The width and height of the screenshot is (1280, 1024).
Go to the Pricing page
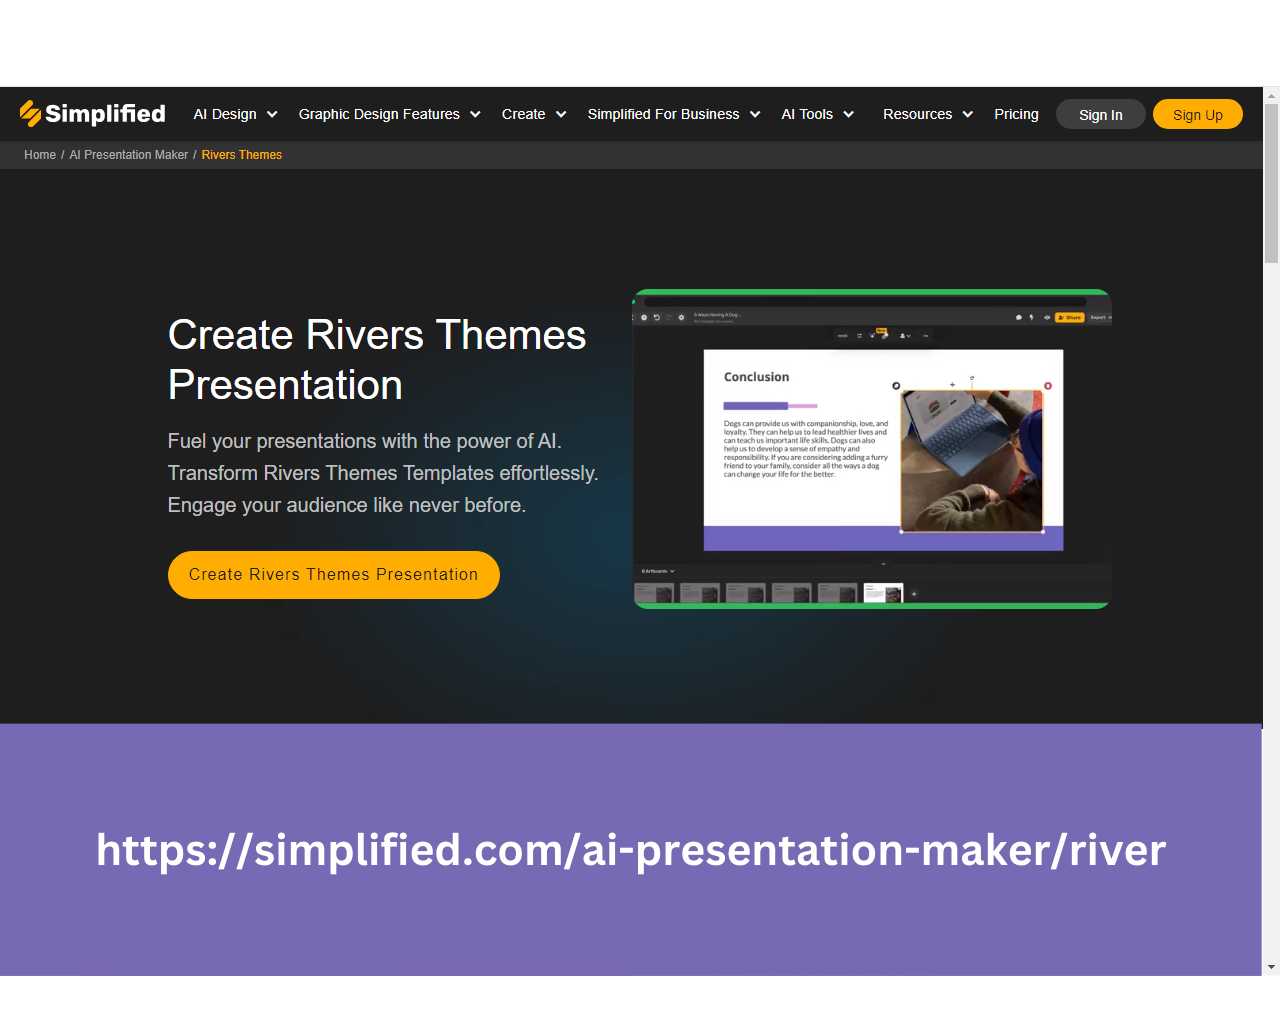pos(1016,114)
